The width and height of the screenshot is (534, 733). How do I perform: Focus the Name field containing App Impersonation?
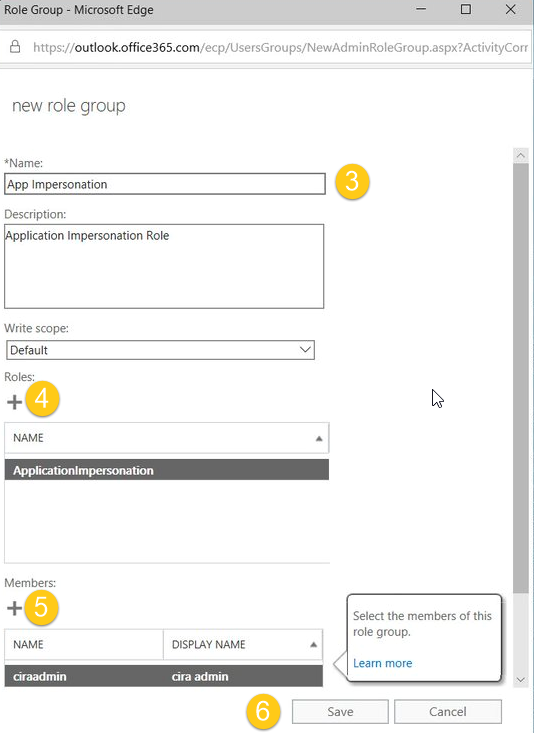pyautogui.click(x=165, y=184)
